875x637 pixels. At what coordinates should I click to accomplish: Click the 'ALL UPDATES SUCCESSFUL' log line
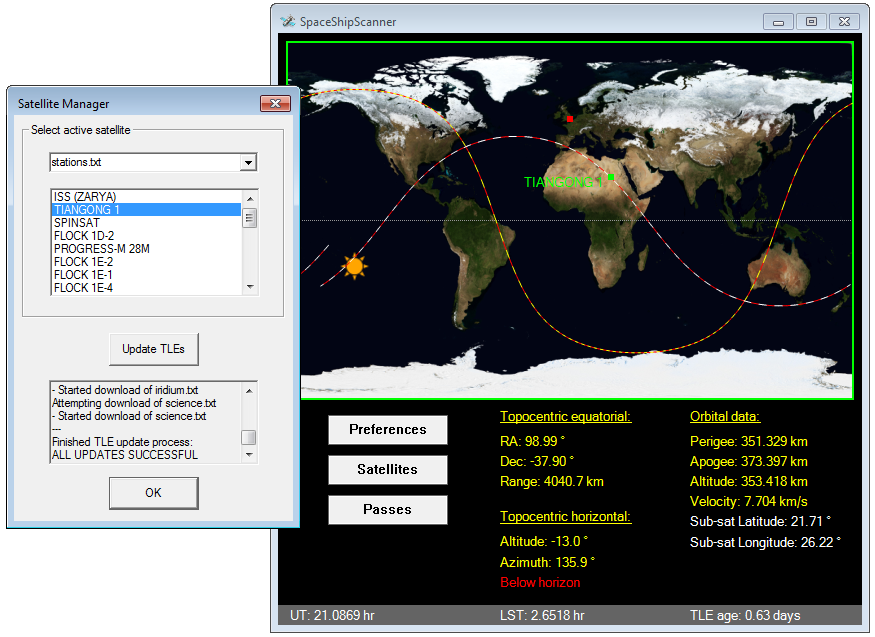pyautogui.click(x=125, y=455)
